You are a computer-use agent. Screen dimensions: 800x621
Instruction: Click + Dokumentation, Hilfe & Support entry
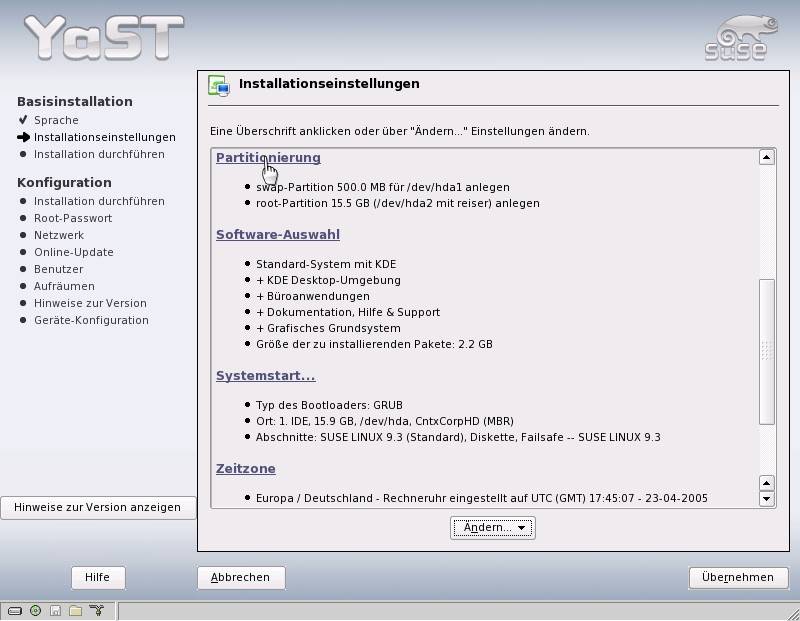click(347, 312)
